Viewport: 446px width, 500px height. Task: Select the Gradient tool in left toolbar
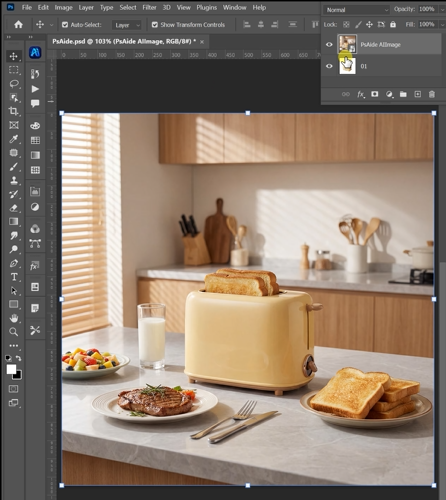tap(14, 222)
